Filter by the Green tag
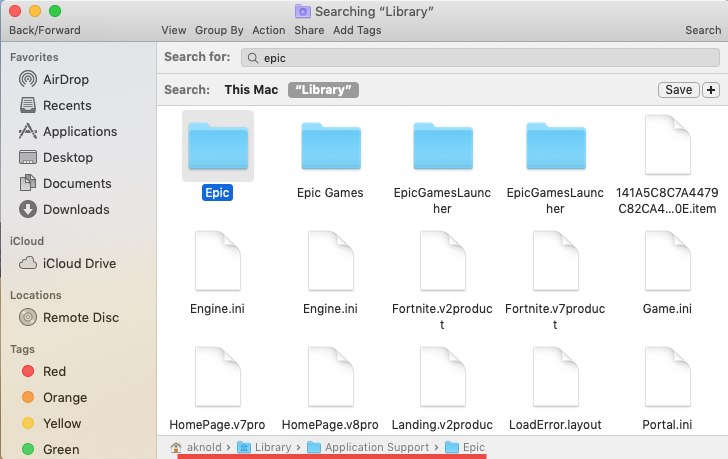 (x=50, y=449)
